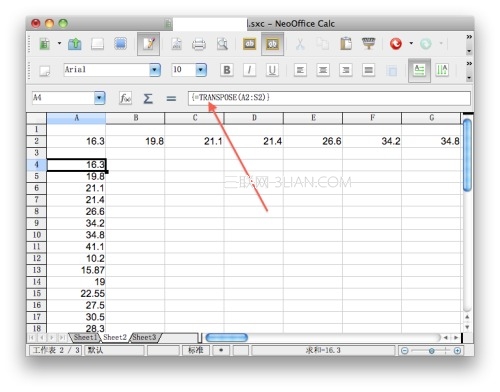Select column A header
500x392 pixels.
[76, 118]
